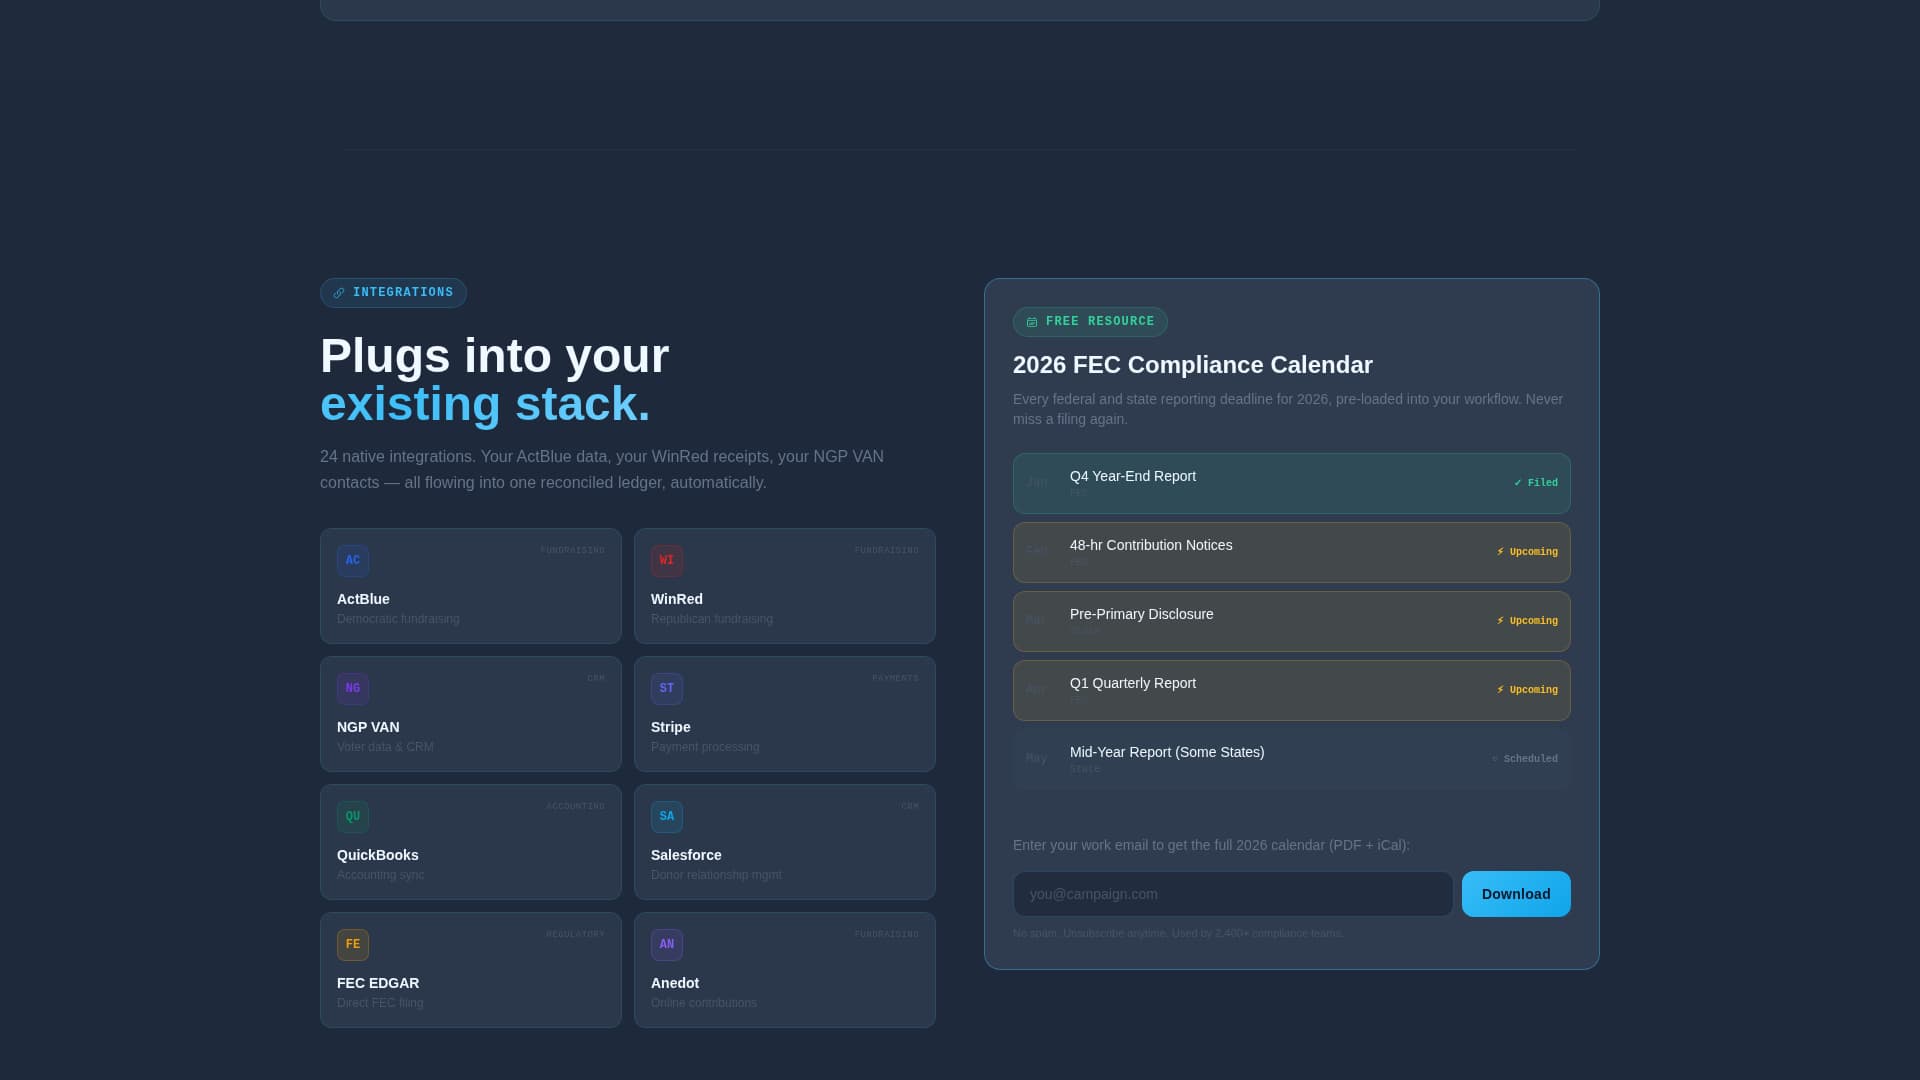The image size is (1920, 1080).
Task: Click 'Donor relationship mgmt' description text
Action: [x=716, y=875]
